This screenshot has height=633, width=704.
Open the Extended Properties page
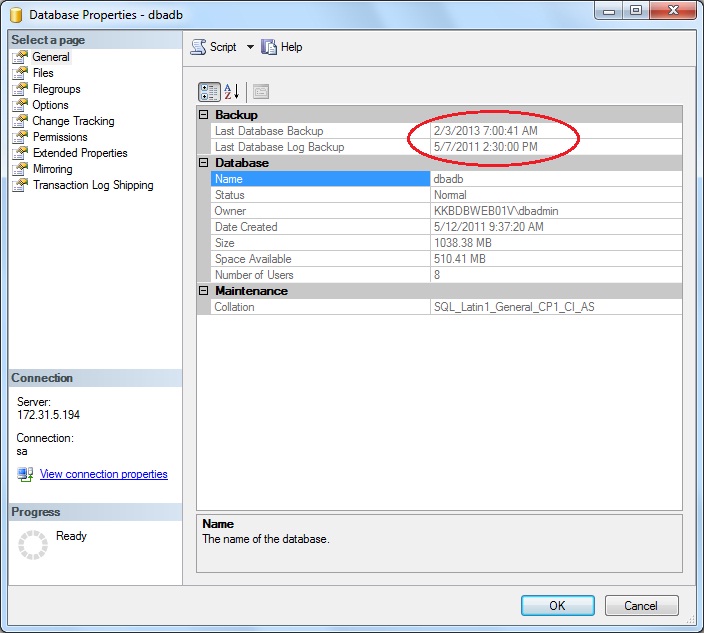click(80, 153)
